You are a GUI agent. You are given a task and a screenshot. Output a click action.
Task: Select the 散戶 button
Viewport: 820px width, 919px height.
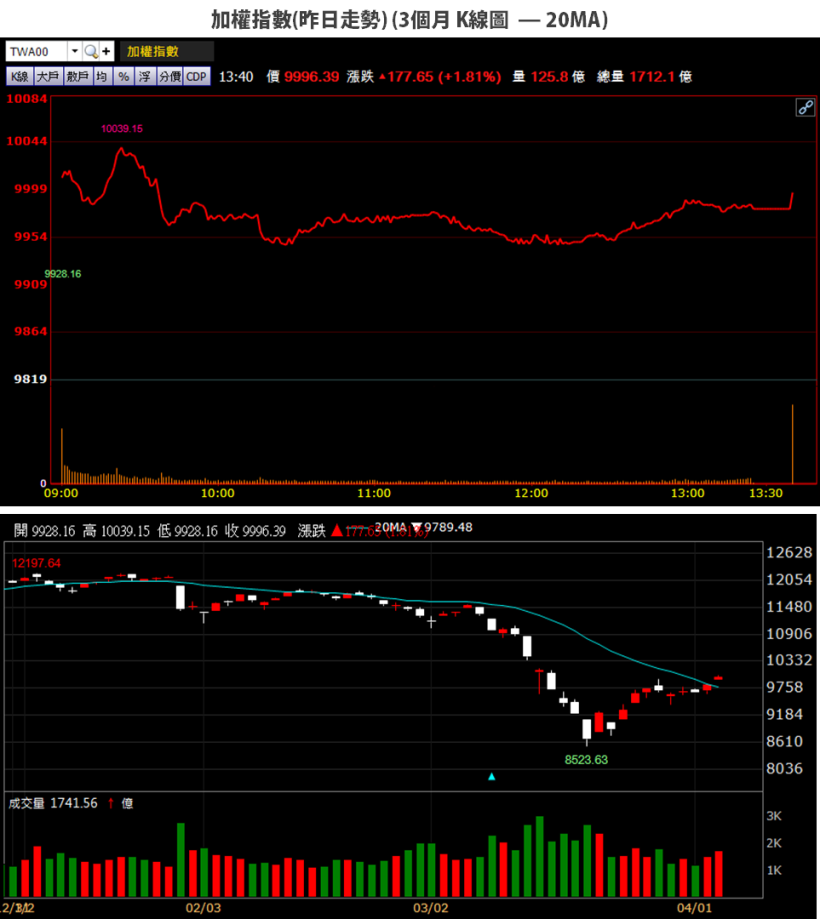click(77, 76)
